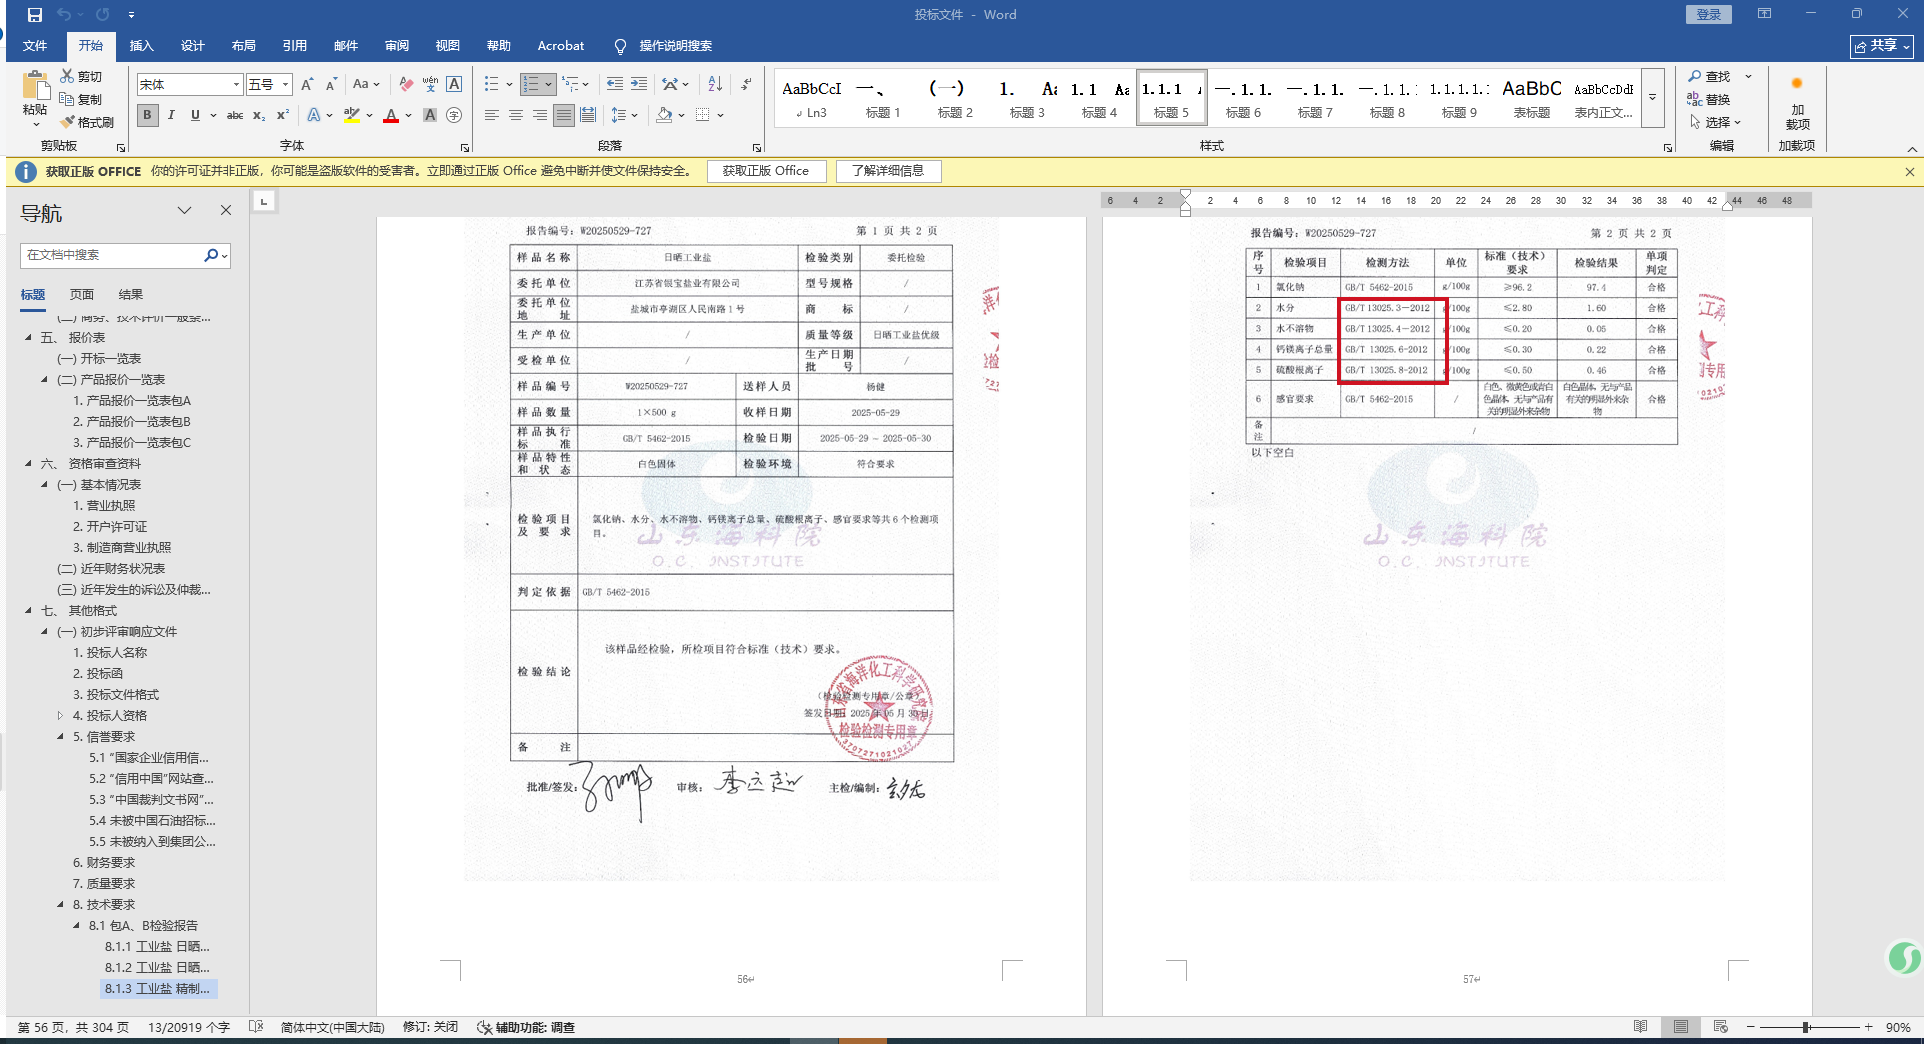Apply distributed alignment
This screenshot has height=1044, width=1924.
[588, 116]
